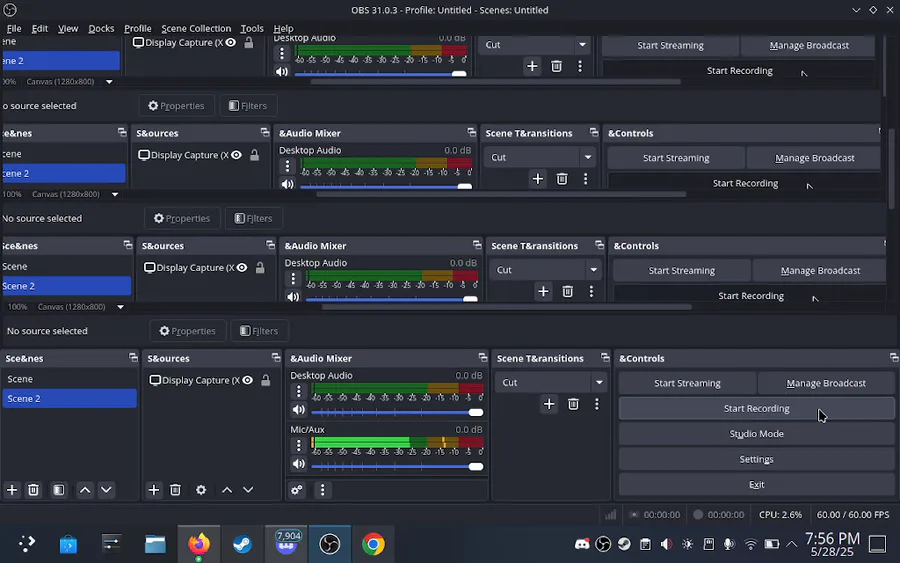Click the Mic/Aux volume slider
This screenshot has width=900, height=563.
pyautogui.click(x=397, y=467)
